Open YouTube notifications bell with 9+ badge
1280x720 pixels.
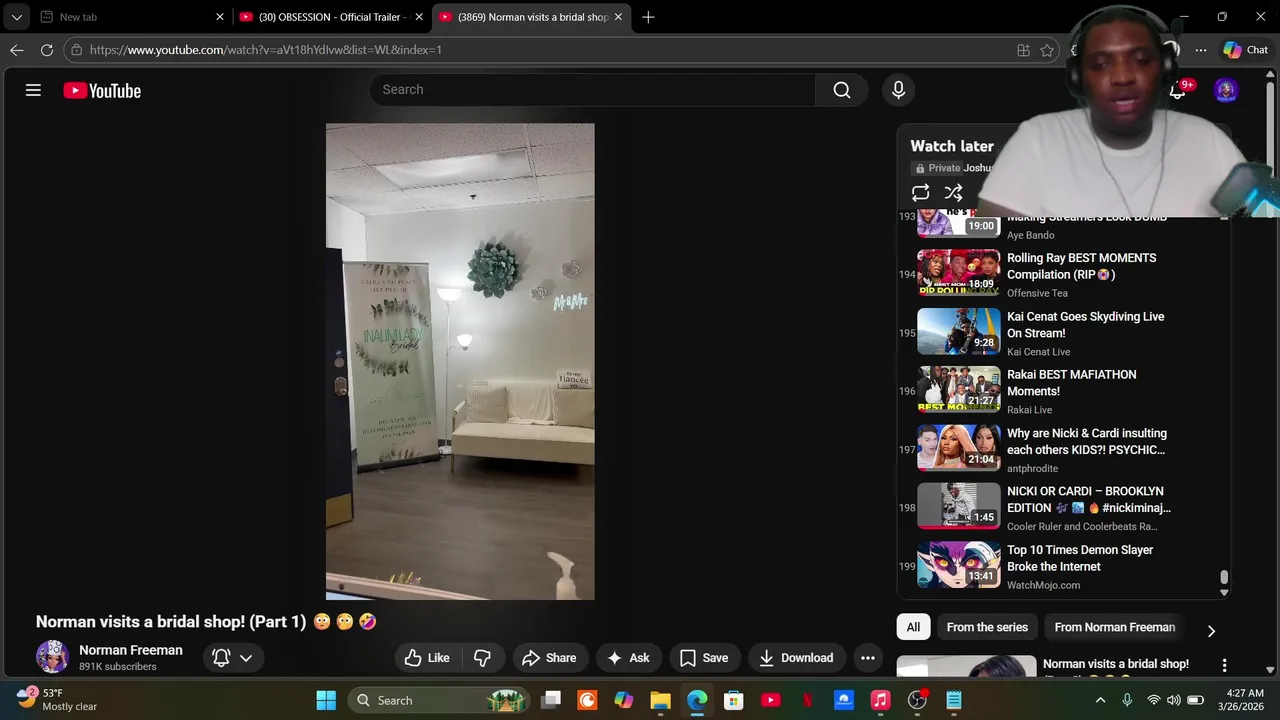[x=1178, y=91]
